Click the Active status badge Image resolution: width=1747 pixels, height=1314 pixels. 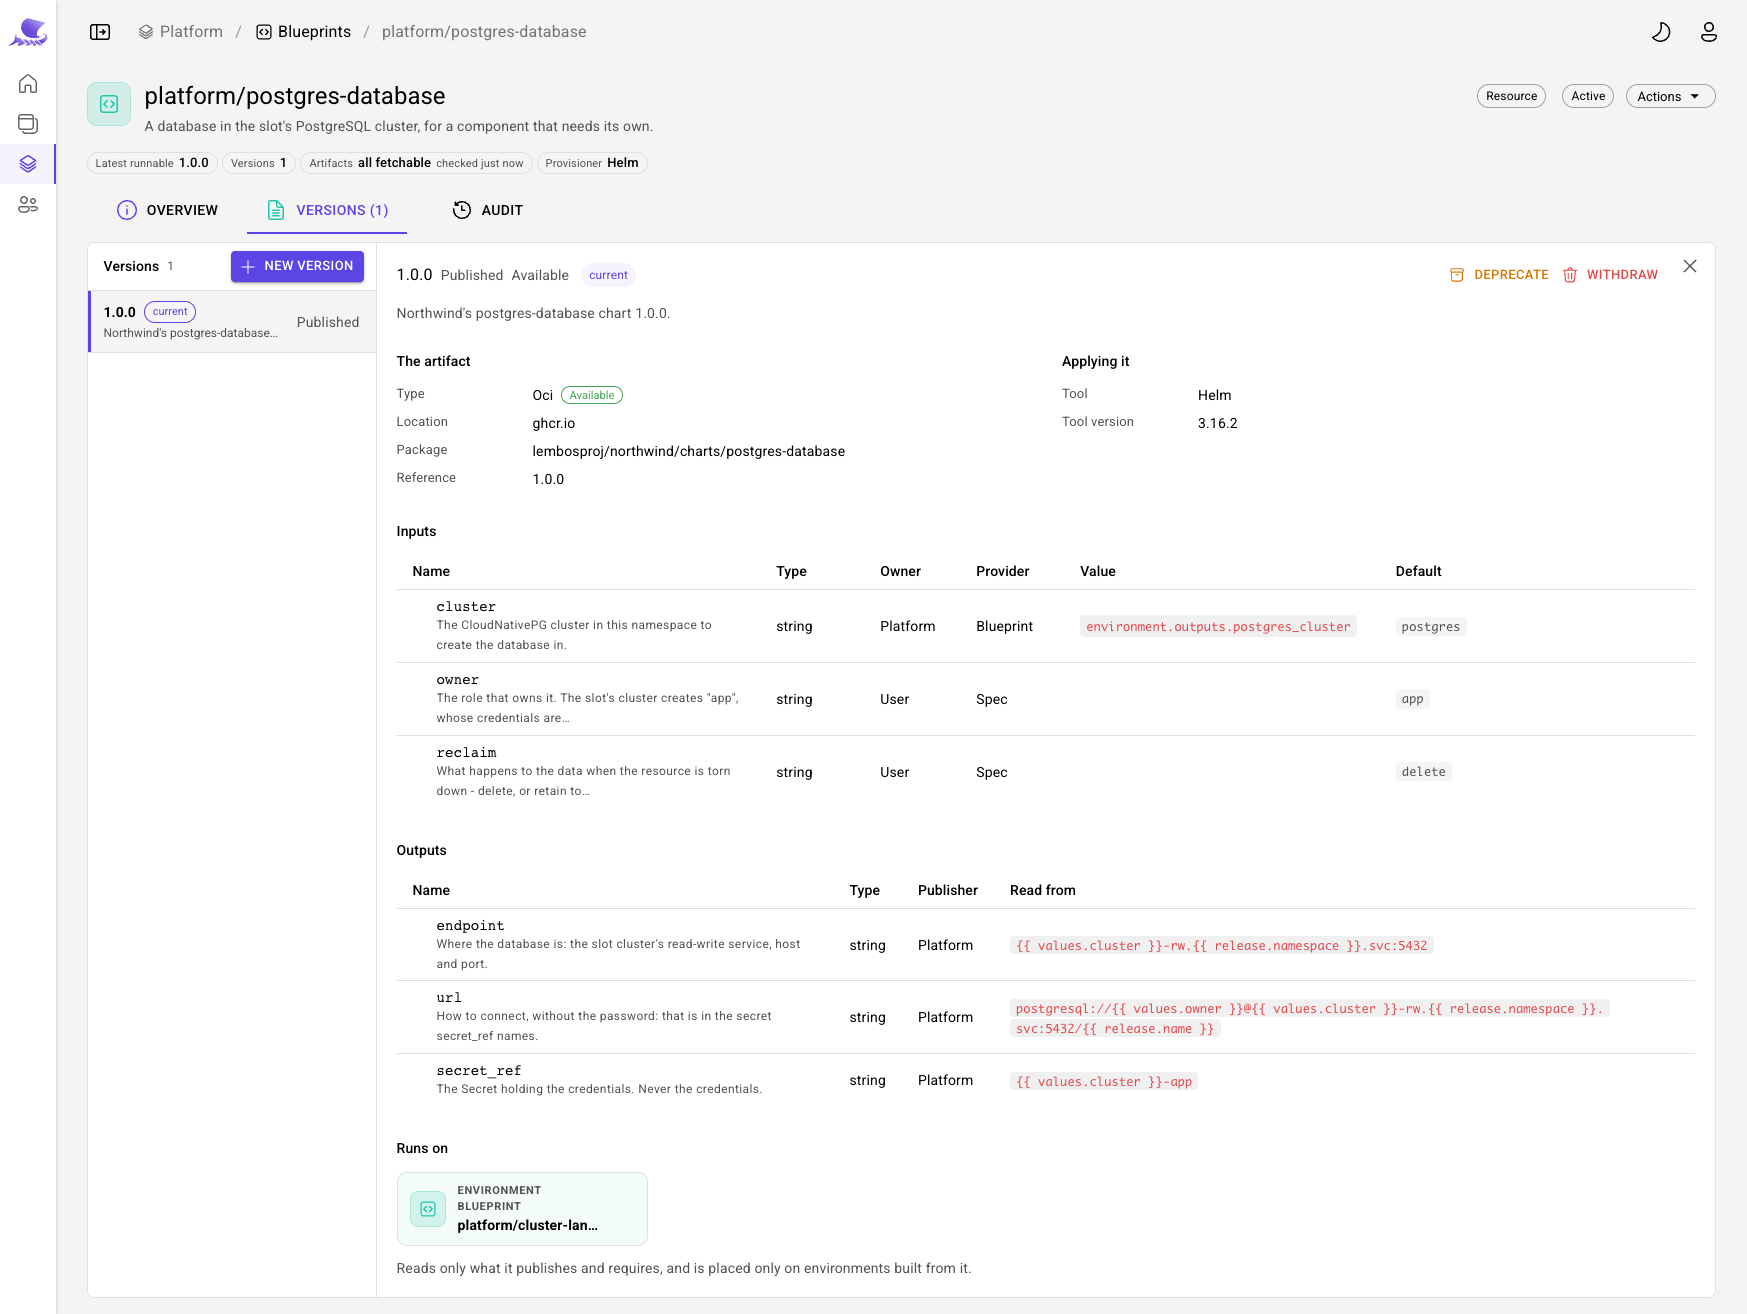(x=1588, y=96)
